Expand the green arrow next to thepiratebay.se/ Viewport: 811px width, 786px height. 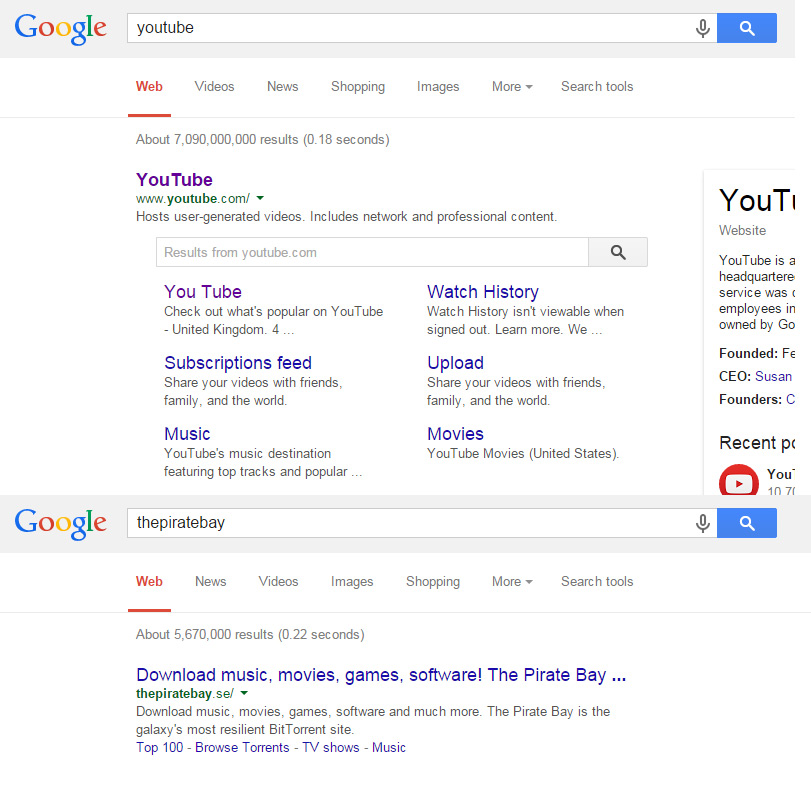pyautogui.click(x=244, y=693)
